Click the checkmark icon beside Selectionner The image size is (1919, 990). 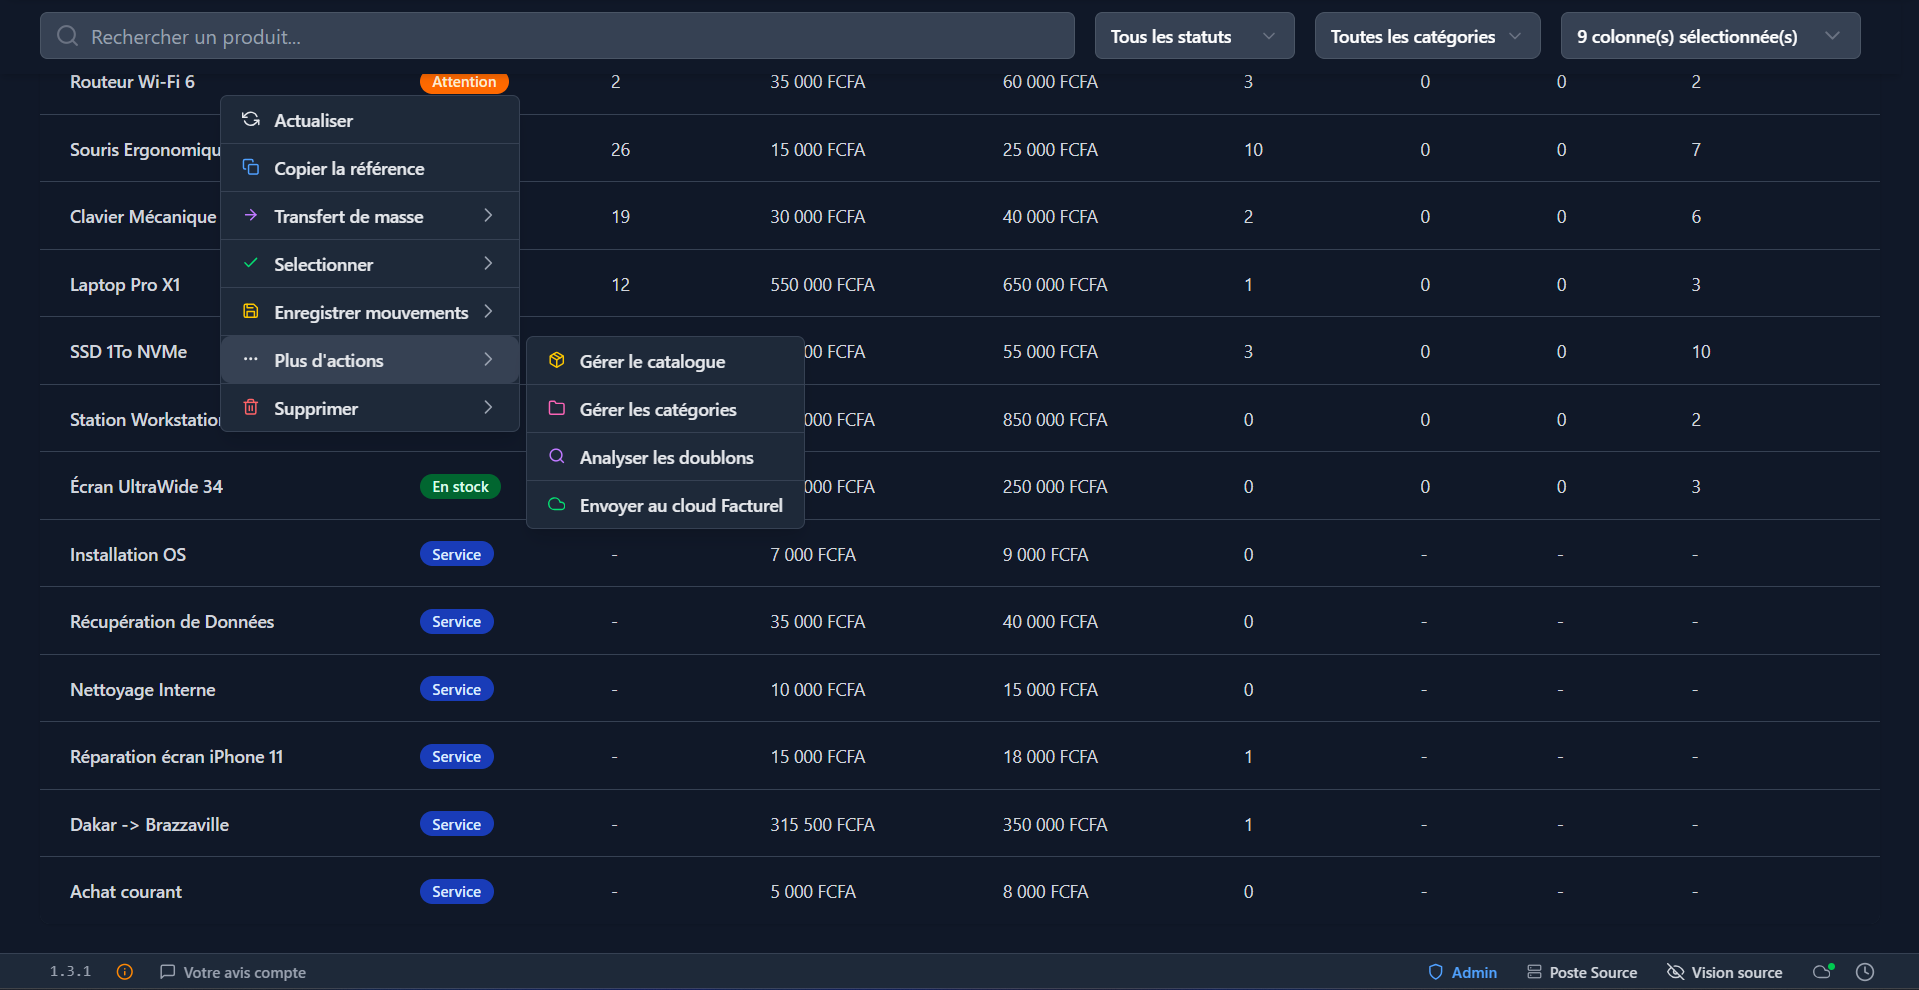point(251,264)
